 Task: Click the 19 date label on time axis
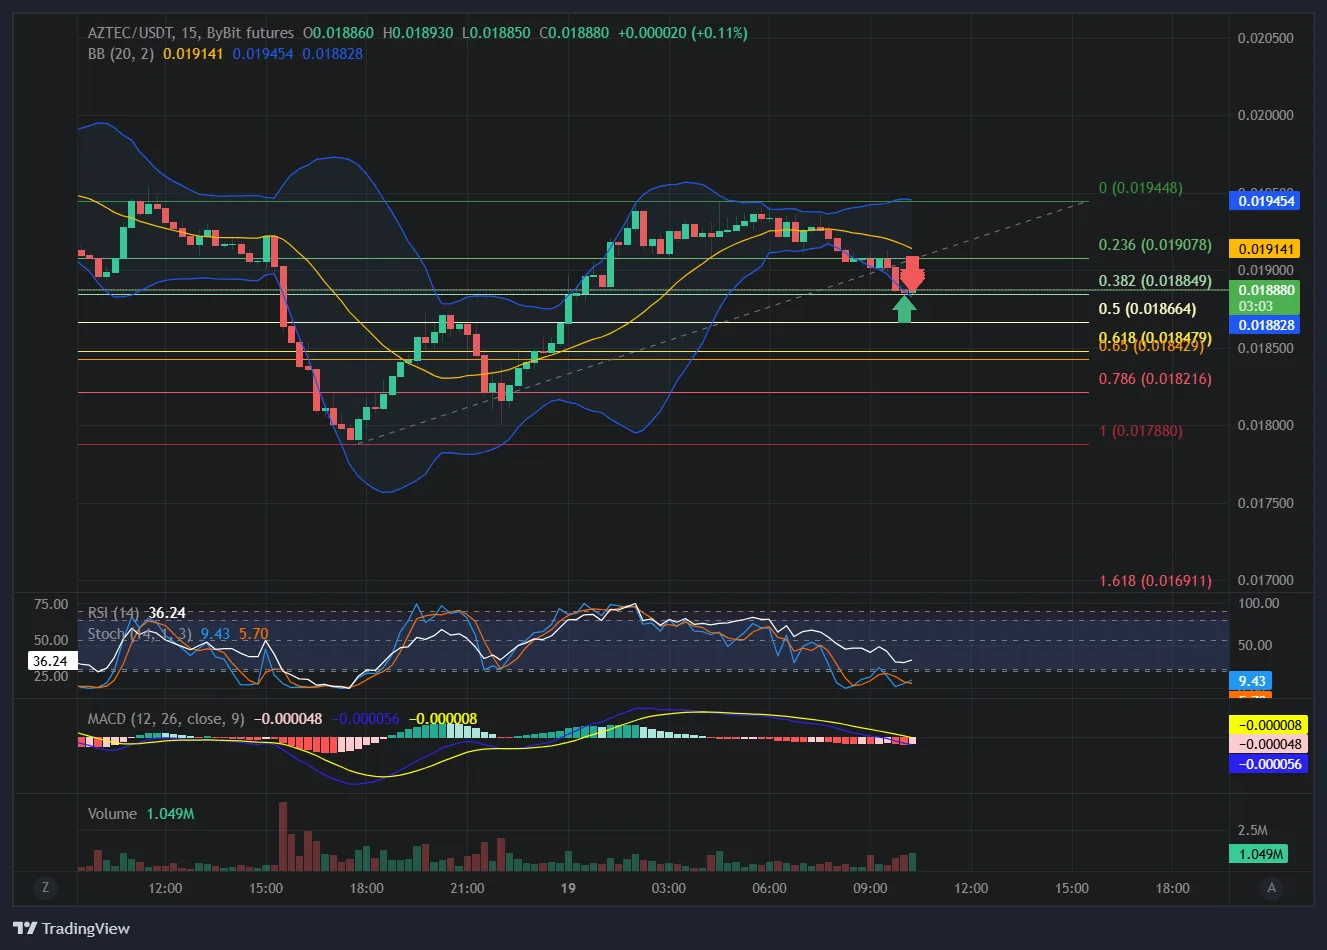pos(568,888)
